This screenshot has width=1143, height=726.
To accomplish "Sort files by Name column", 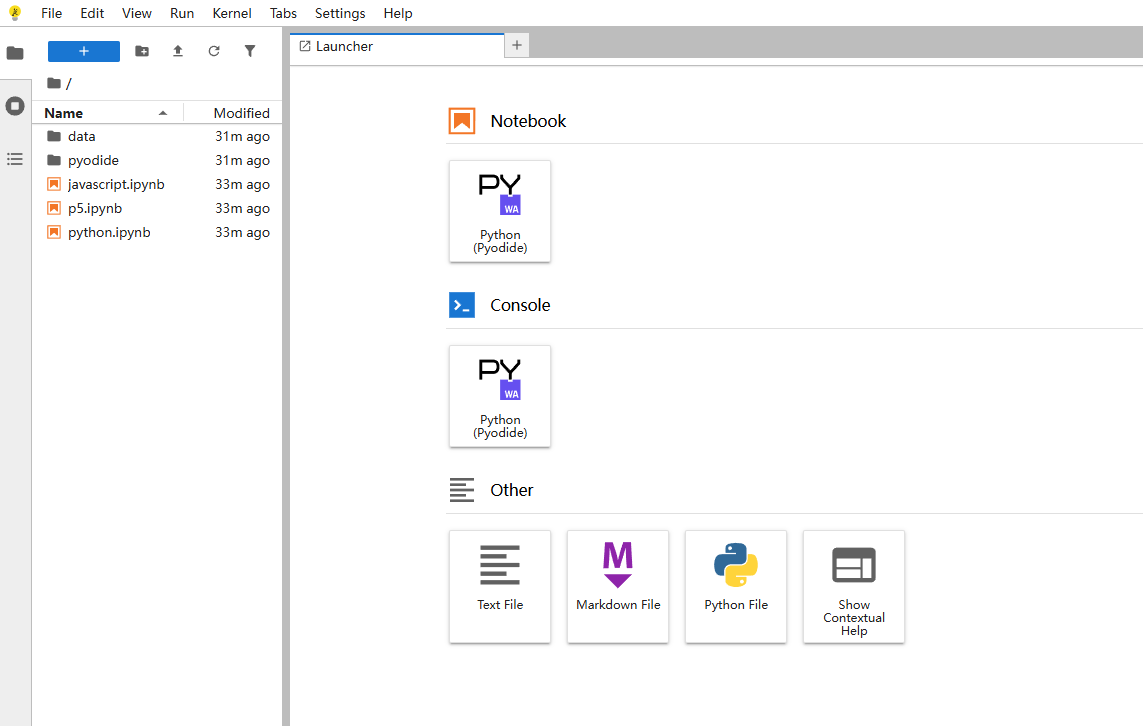I will 106,113.
